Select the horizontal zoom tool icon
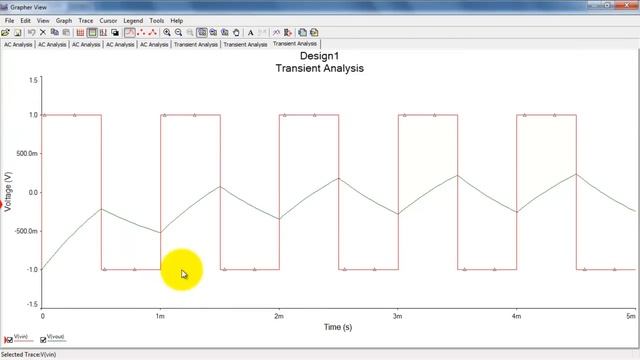Screen dimensions: 640x360 [x=213, y=33]
